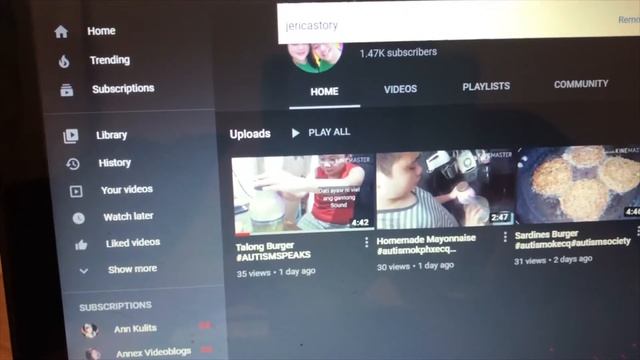Click the 35 views 1 day ago text
Viewport: 640px width, 360px height.
pos(276,272)
